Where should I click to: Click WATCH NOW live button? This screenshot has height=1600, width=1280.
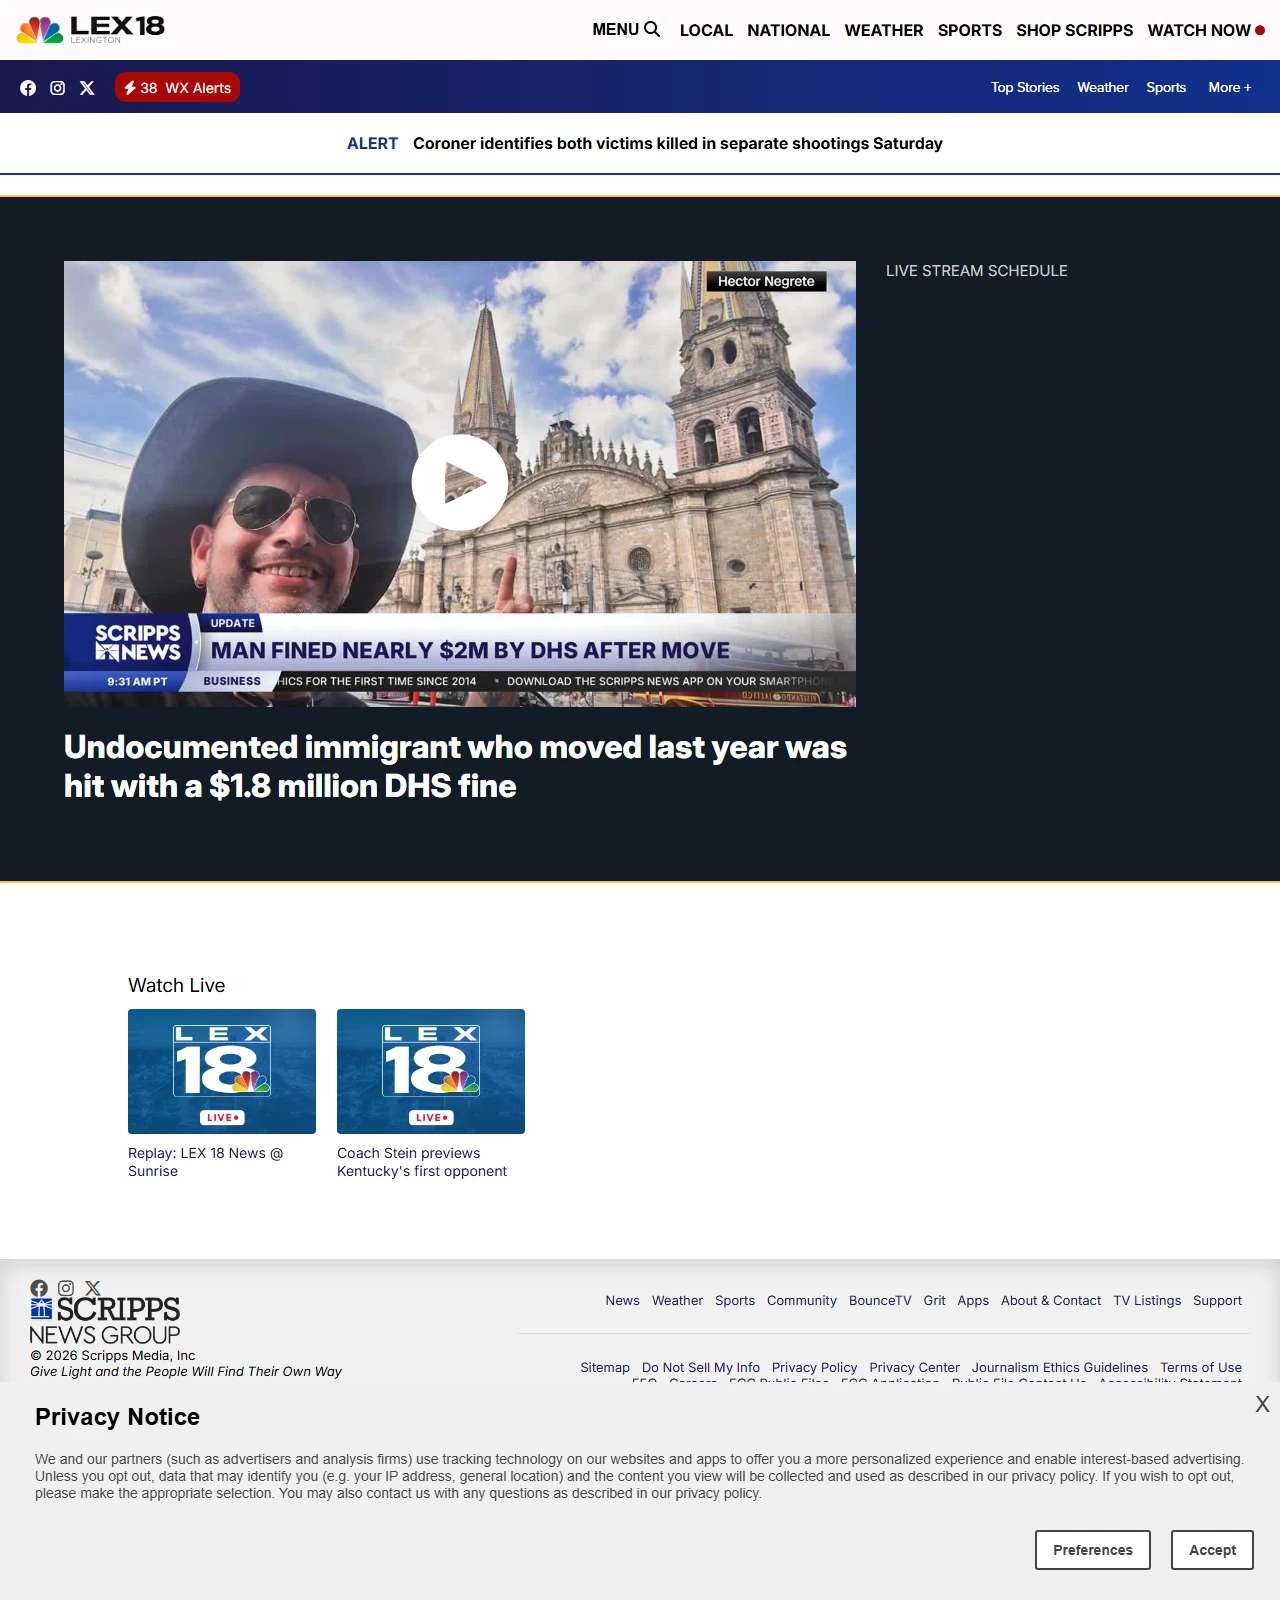tap(1206, 30)
